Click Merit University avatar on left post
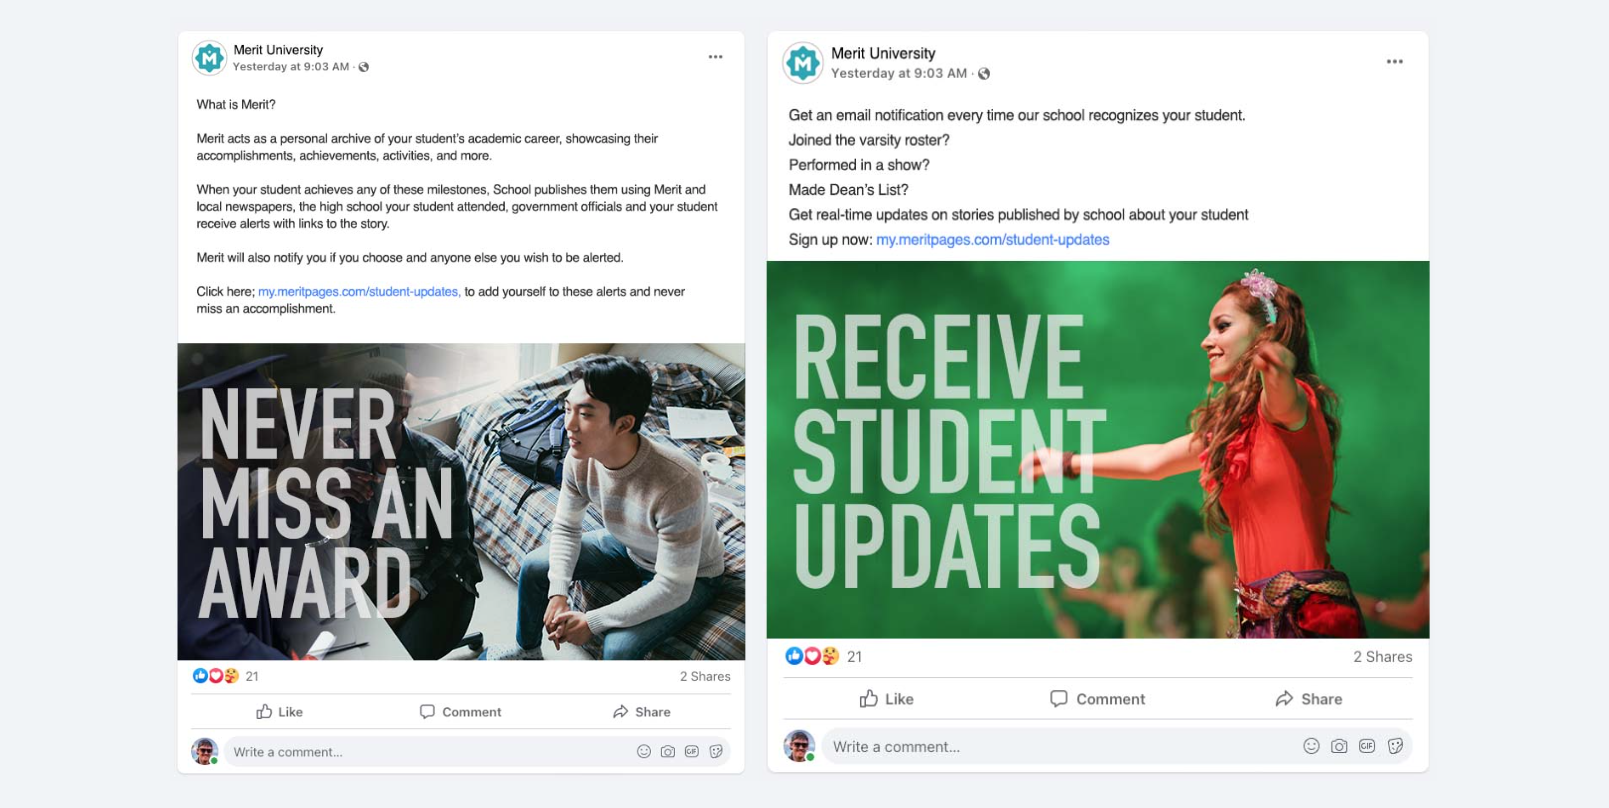Screen dimensions: 1609x808 pyautogui.click(x=209, y=59)
